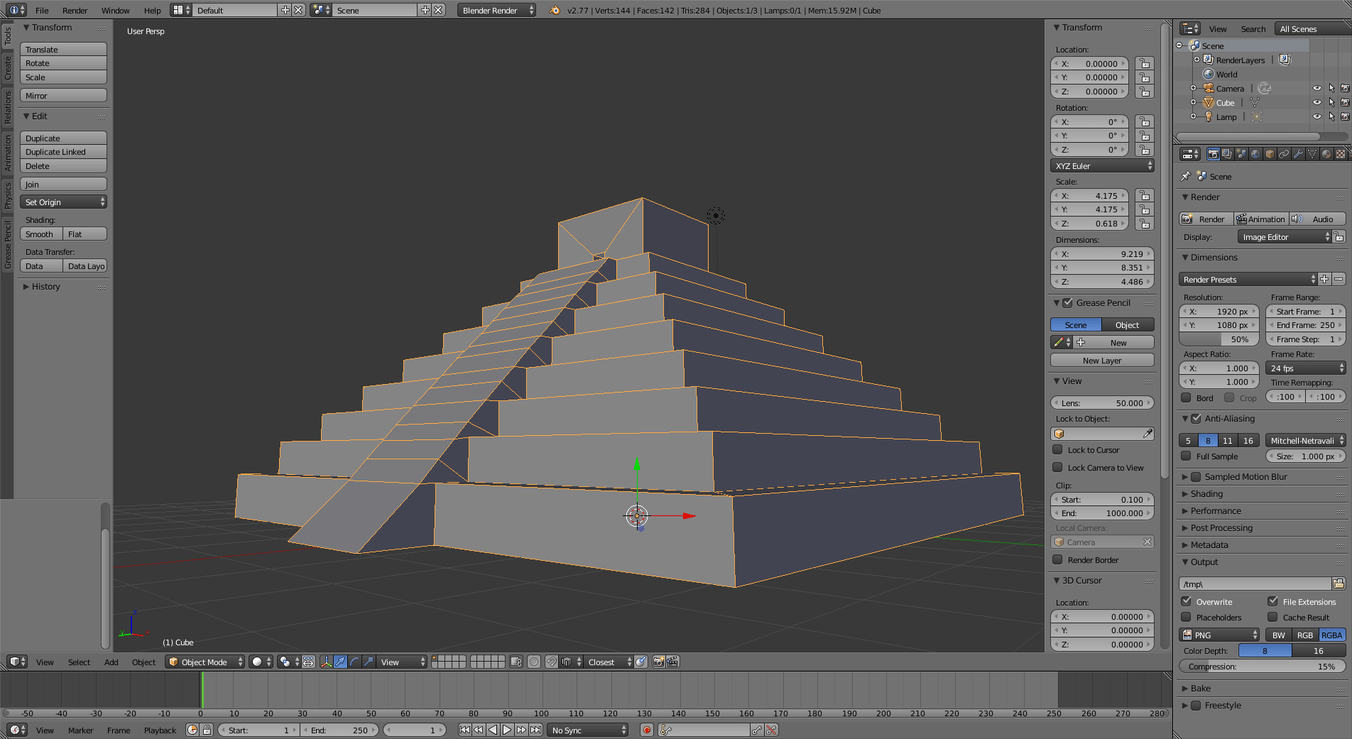The image size is (1352, 739).
Task: Hide the Cube in the outliner
Action: 1316,103
